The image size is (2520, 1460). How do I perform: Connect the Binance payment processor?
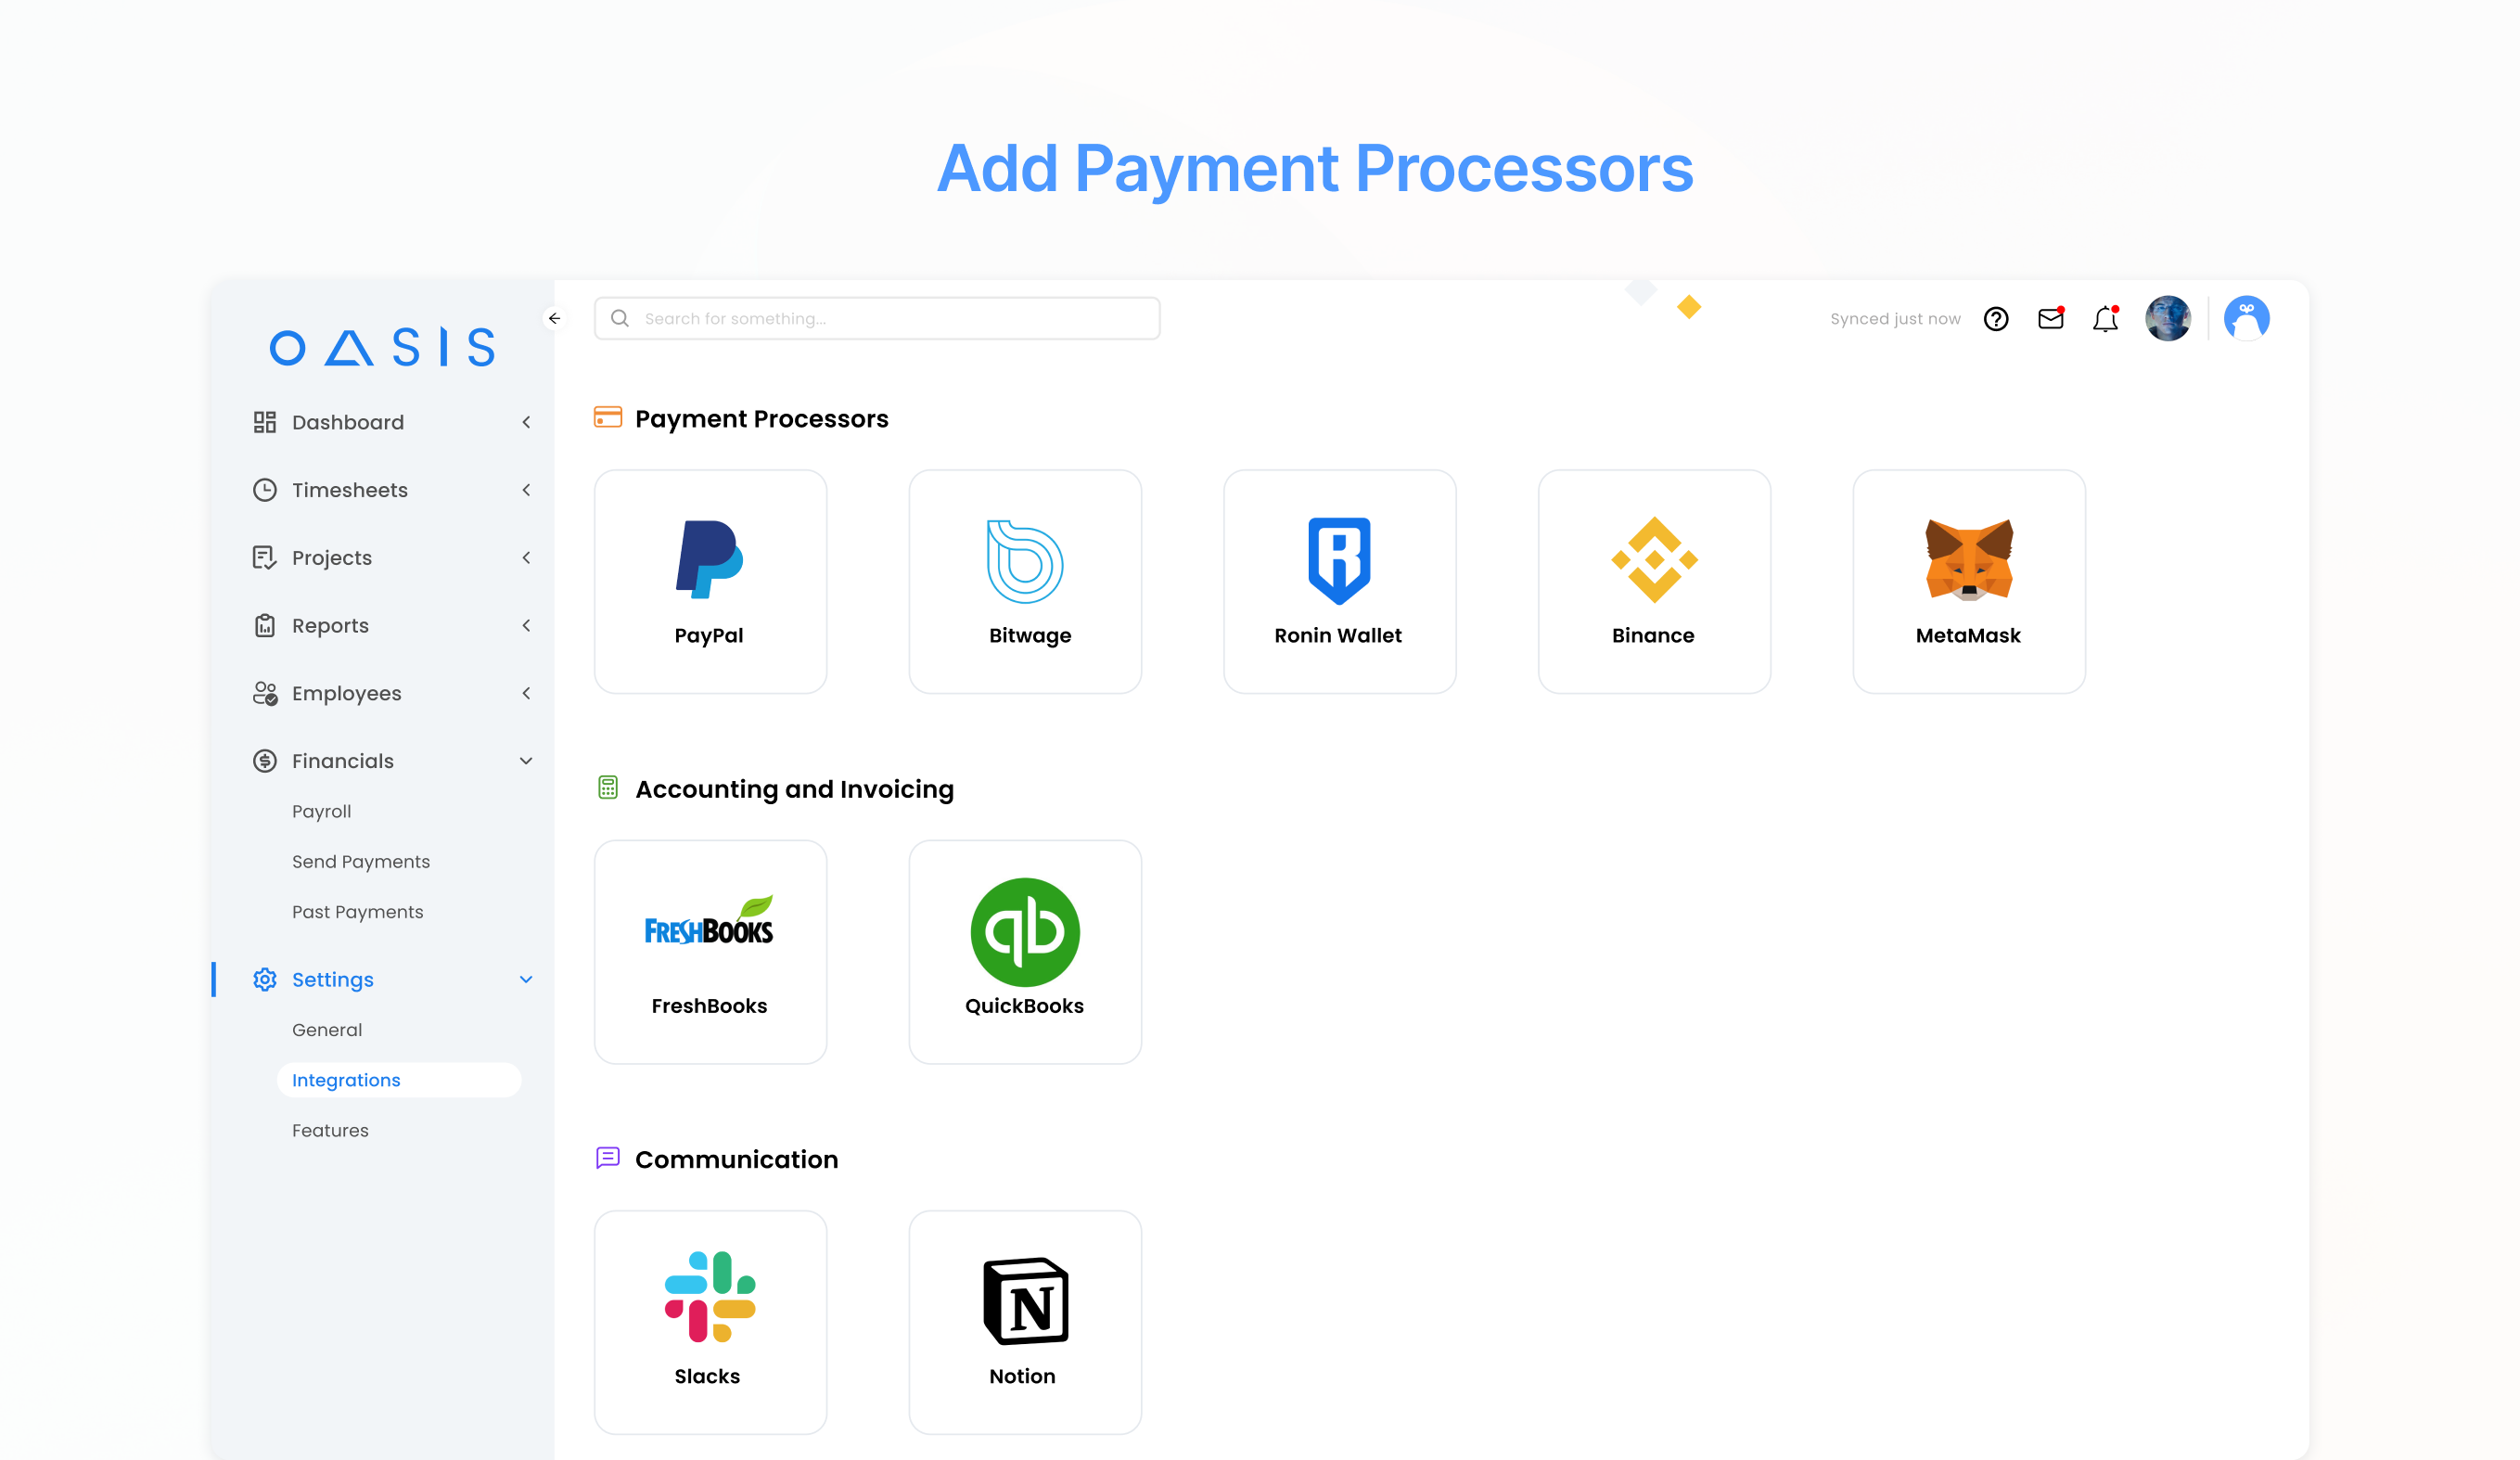pyautogui.click(x=1653, y=581)
